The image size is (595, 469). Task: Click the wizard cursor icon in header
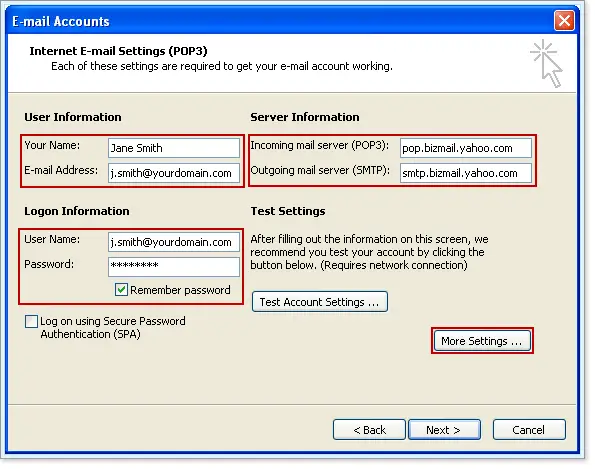pyautogui.click(x=546, y=63)
